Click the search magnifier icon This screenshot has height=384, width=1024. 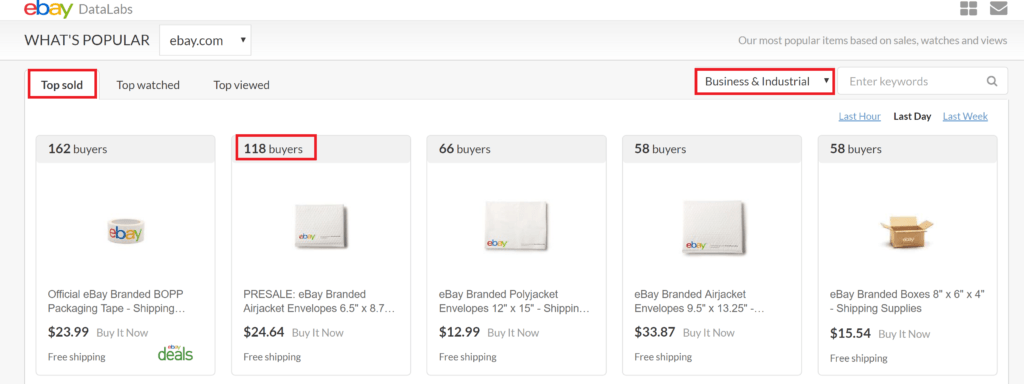pyautogui.click(x=992, y=82)
